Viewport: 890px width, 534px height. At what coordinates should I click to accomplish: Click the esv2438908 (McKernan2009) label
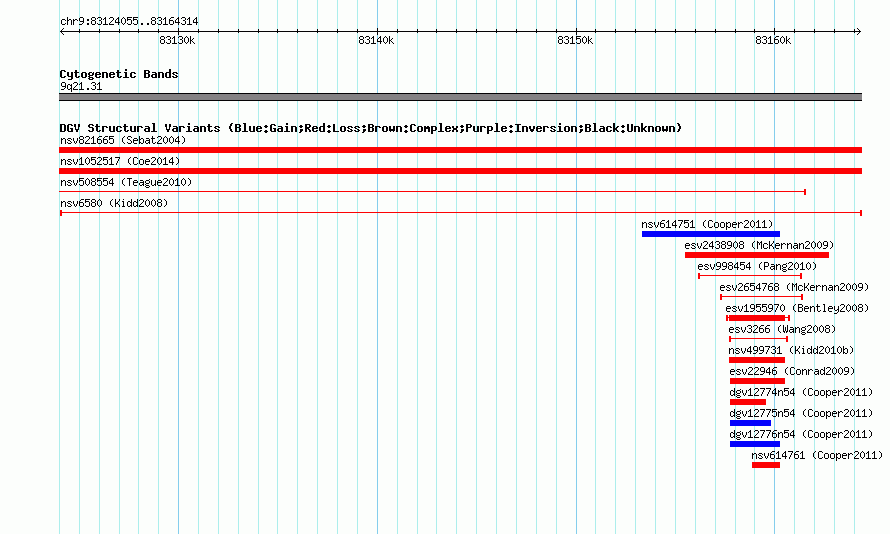[759, 245]
